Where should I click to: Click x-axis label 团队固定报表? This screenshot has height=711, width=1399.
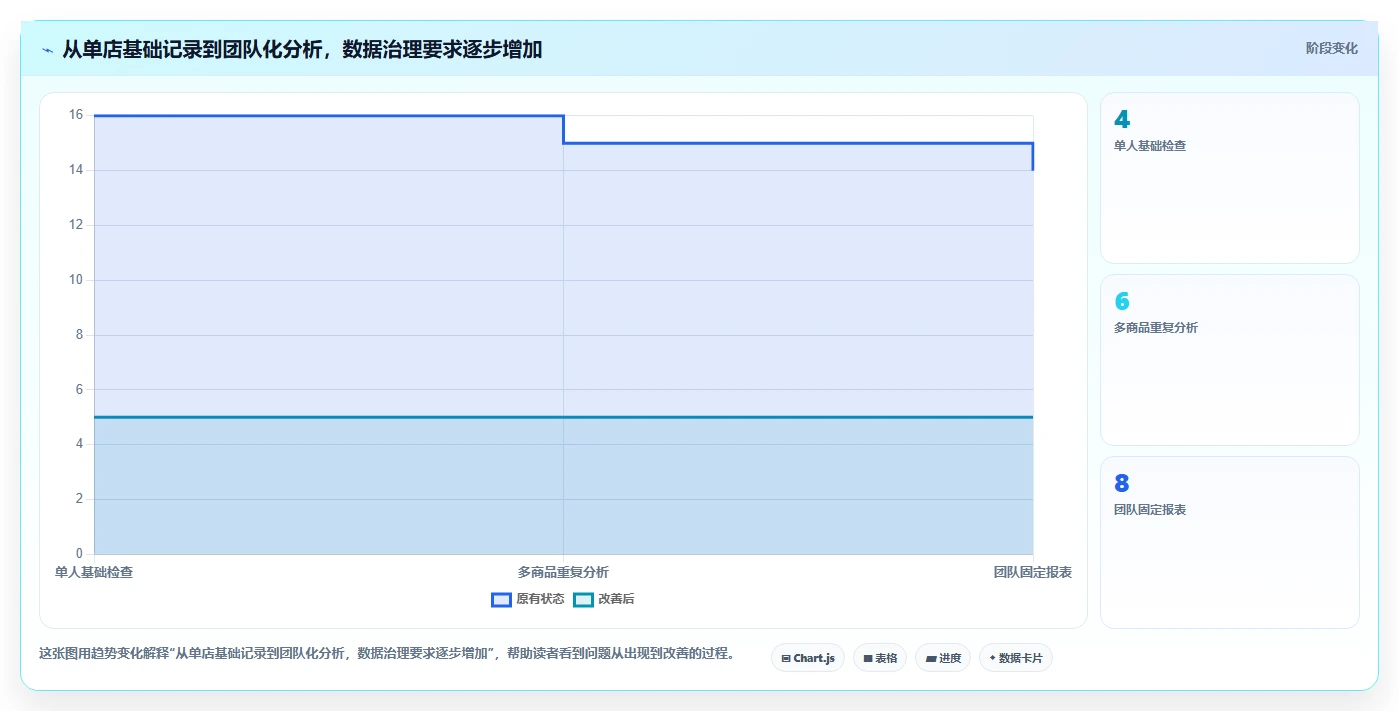1033,572
